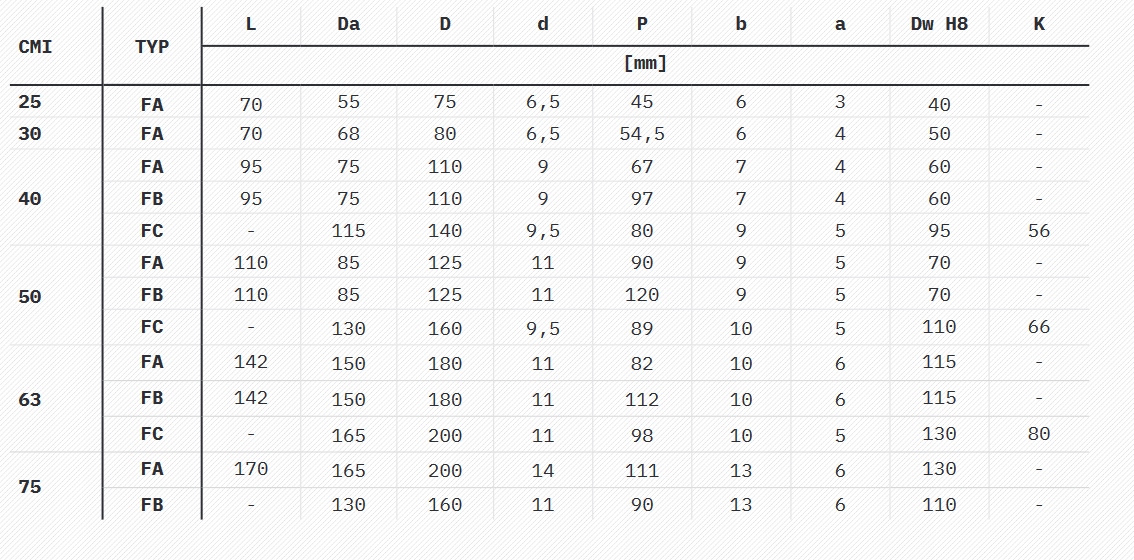Select the K column header
The image size is (1134, 560).
1039,25
